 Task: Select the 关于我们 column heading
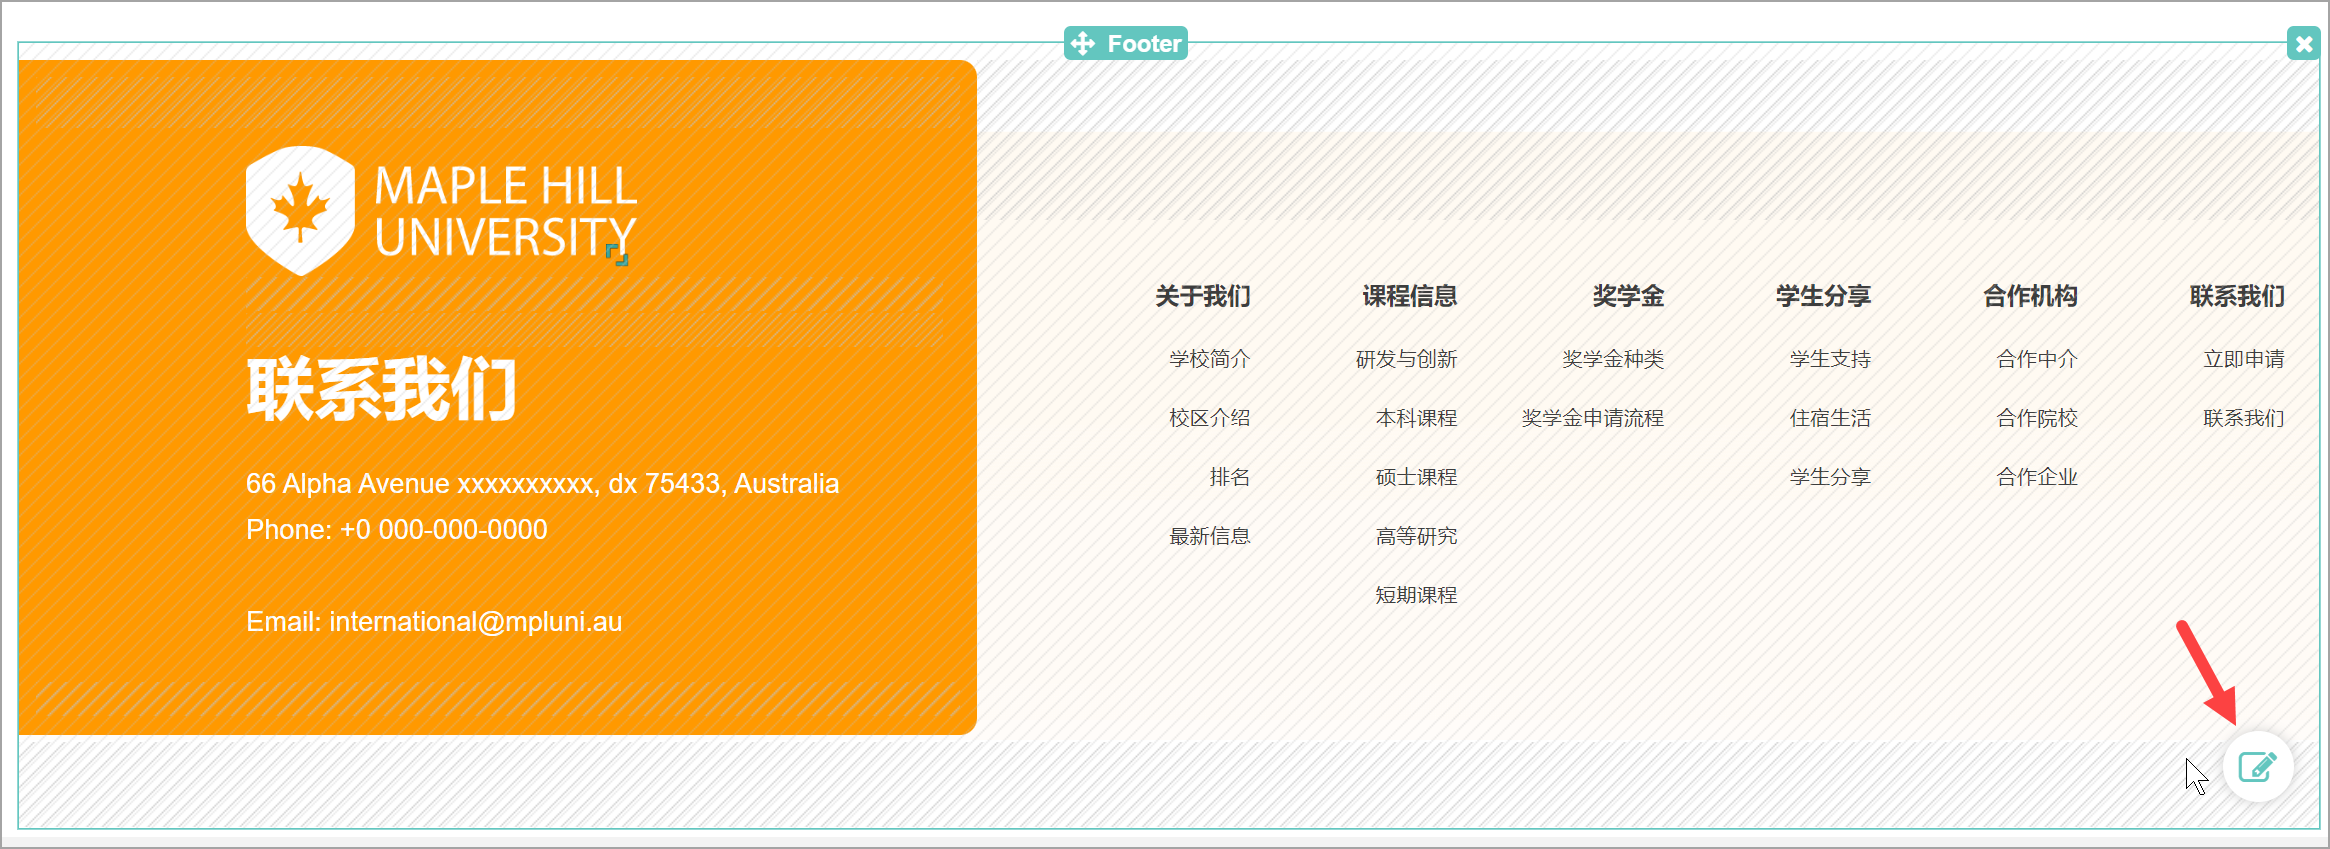click(x=1202, y=296)
